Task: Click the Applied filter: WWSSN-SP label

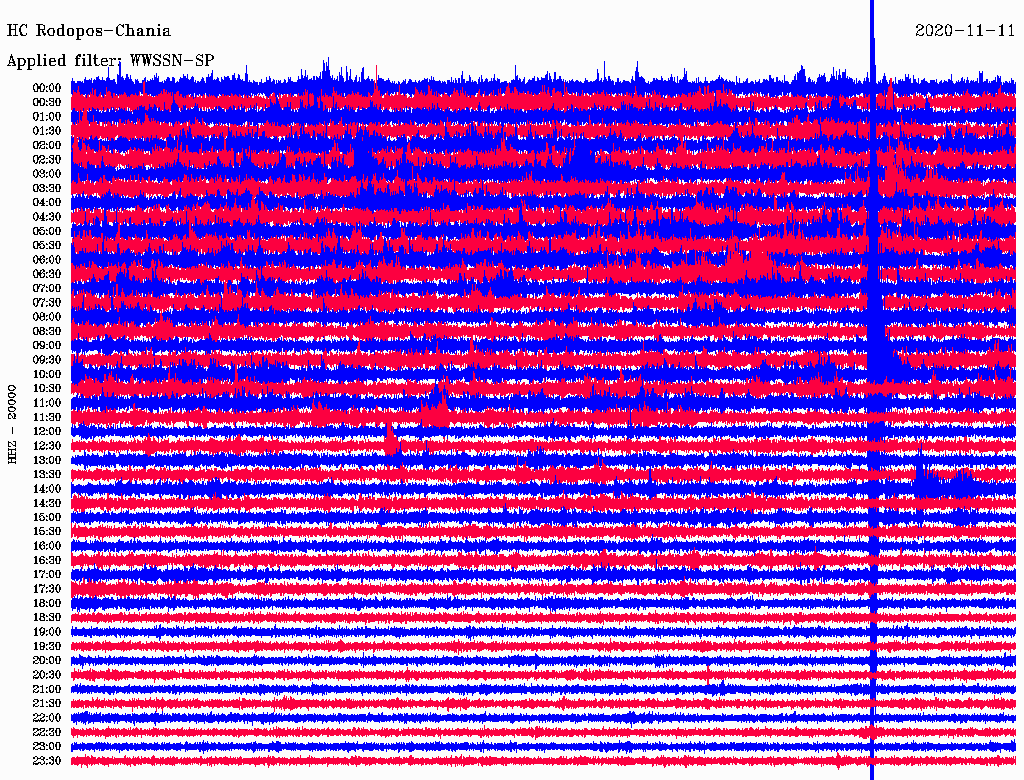Action: point(110,61)
